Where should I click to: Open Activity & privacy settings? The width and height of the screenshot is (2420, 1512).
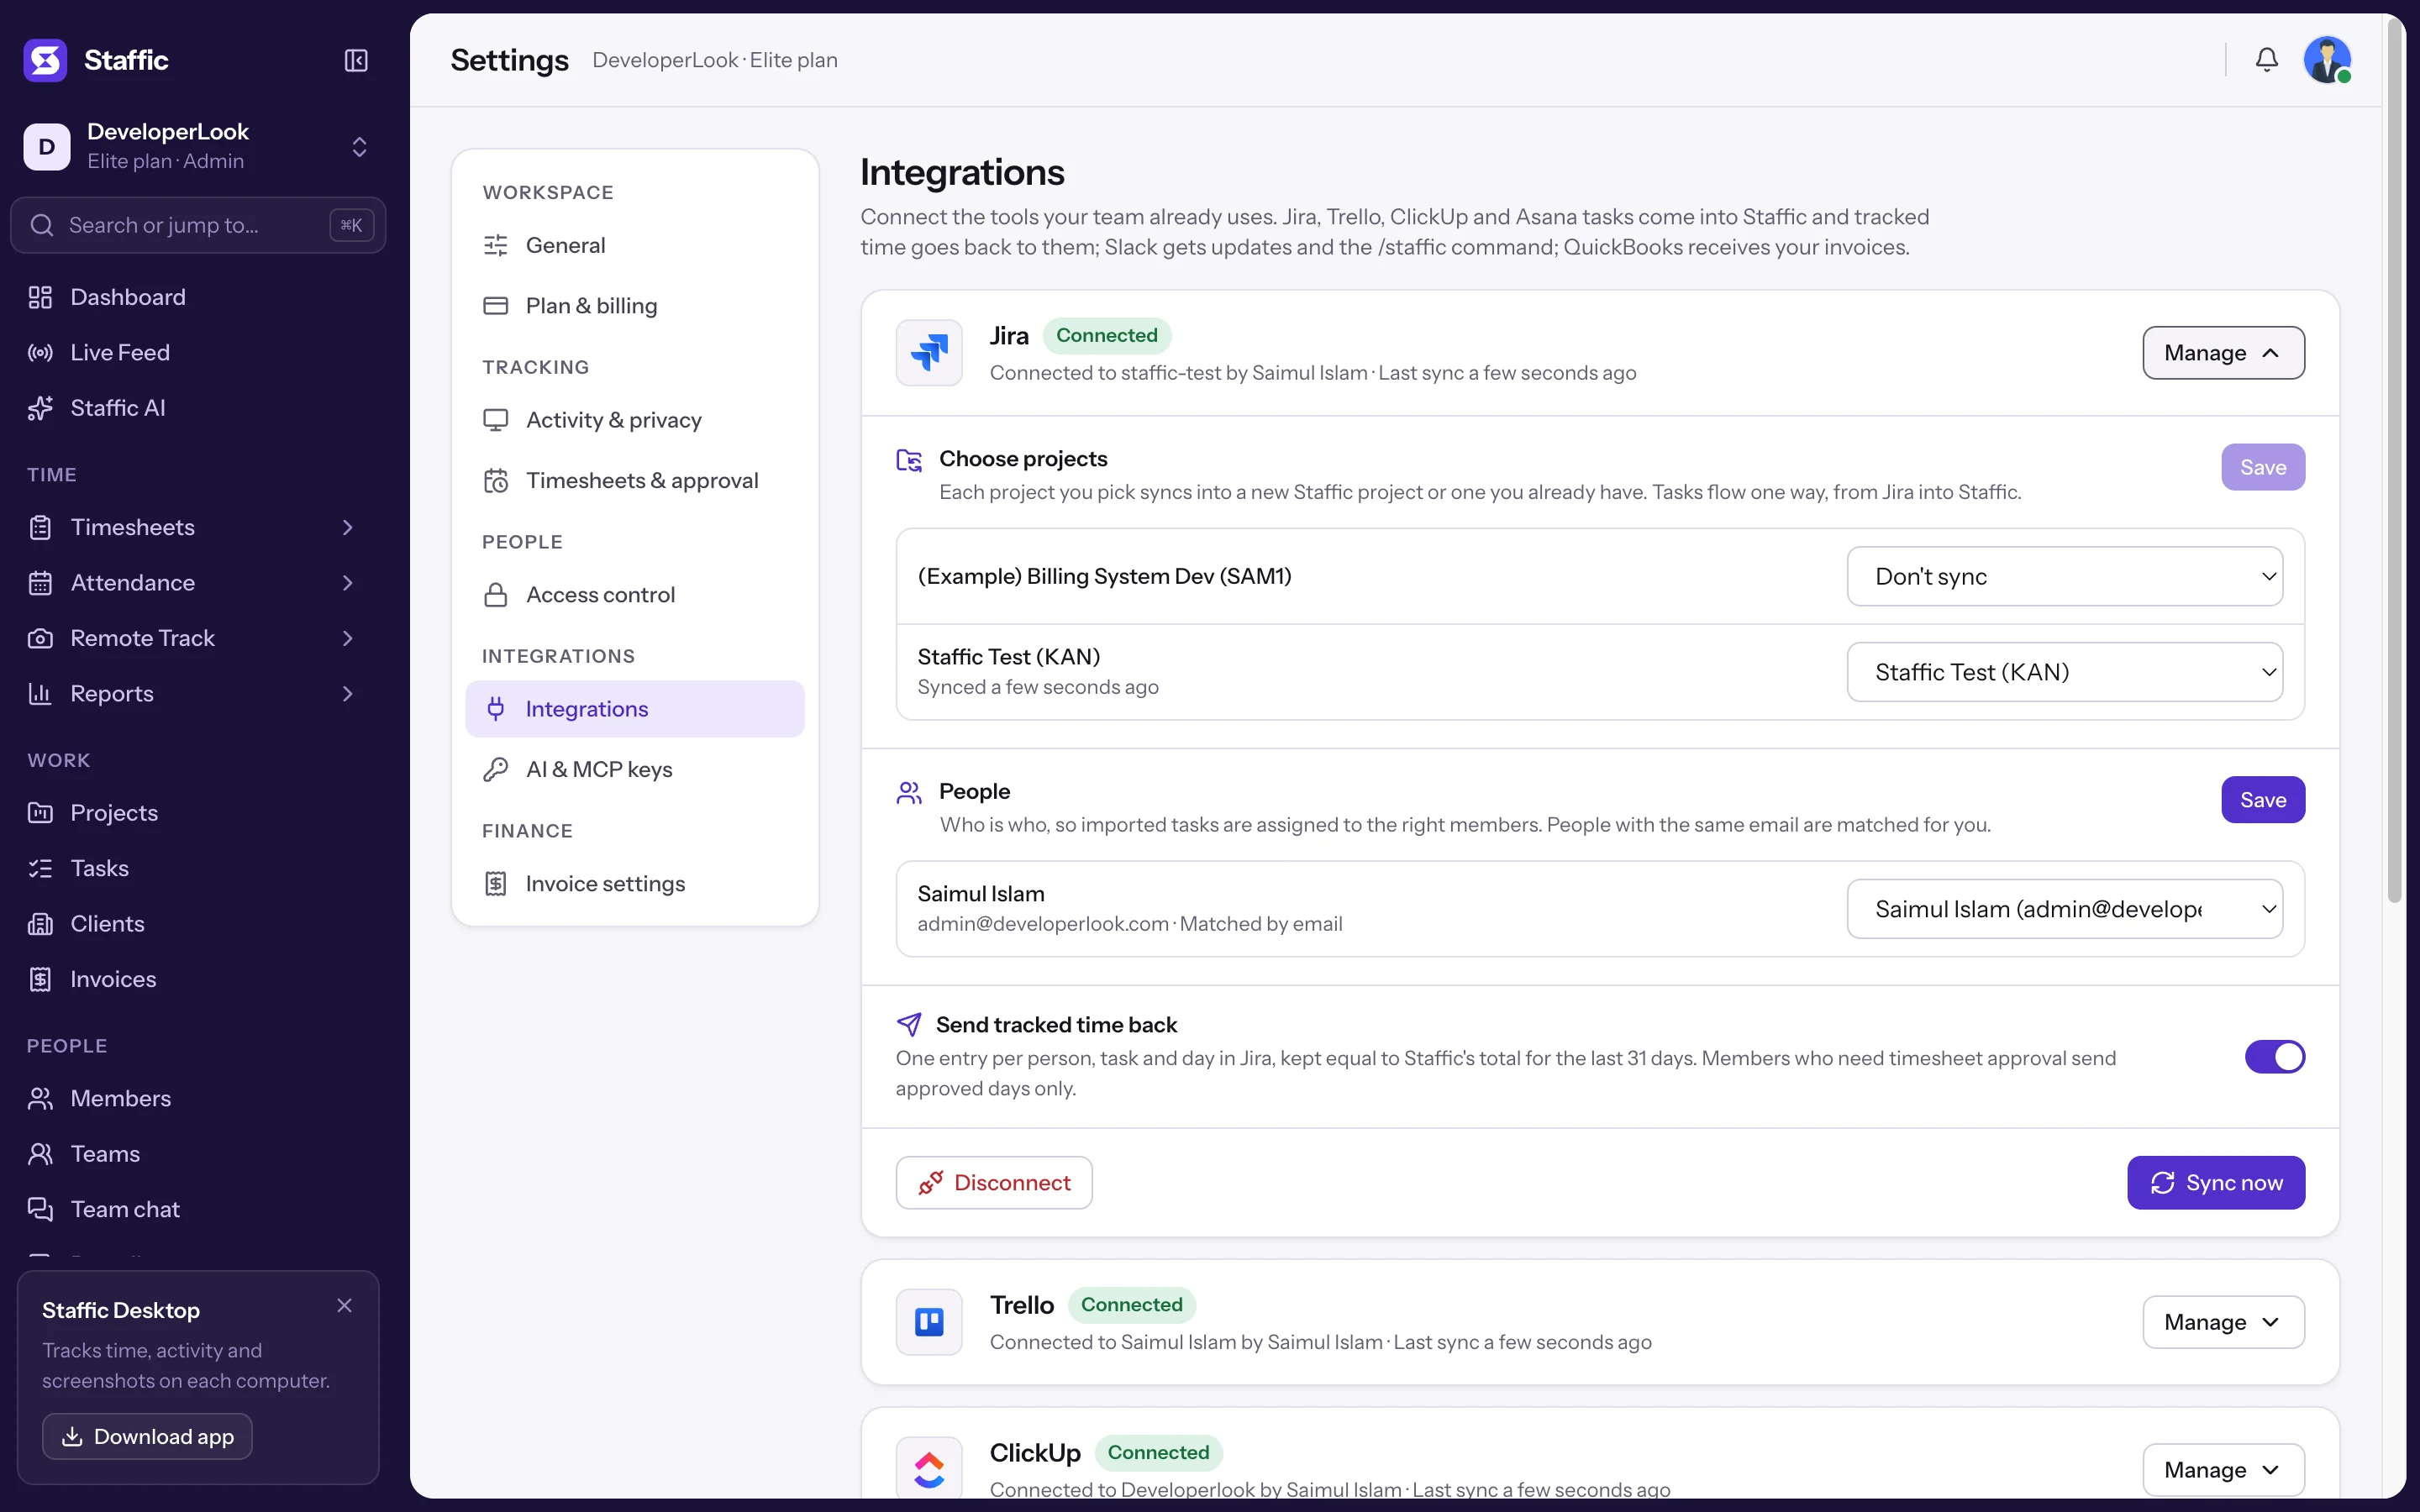634,420
